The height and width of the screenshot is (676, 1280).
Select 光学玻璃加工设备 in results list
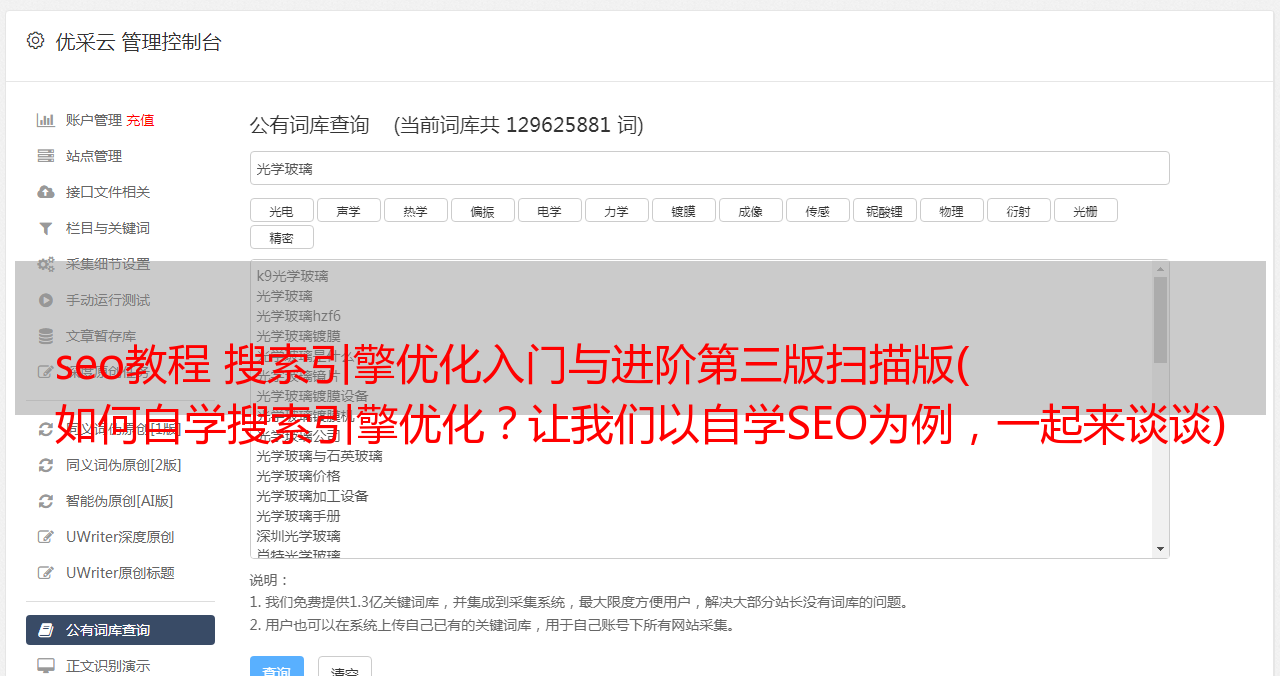pyautogui.click(x=312, y=496)
